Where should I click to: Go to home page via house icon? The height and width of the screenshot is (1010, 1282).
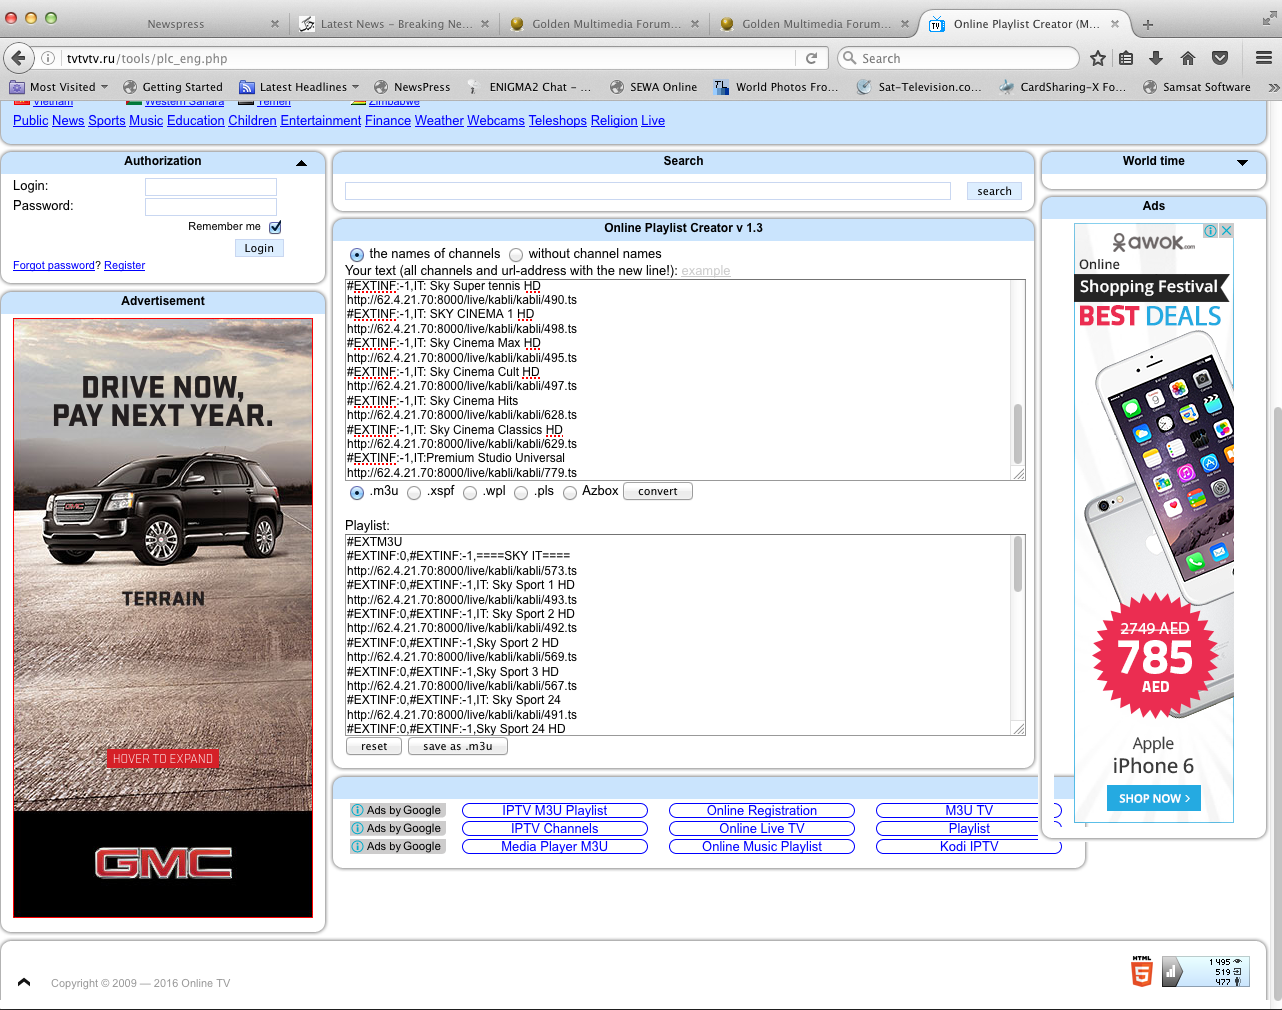tap(1188, 58)
